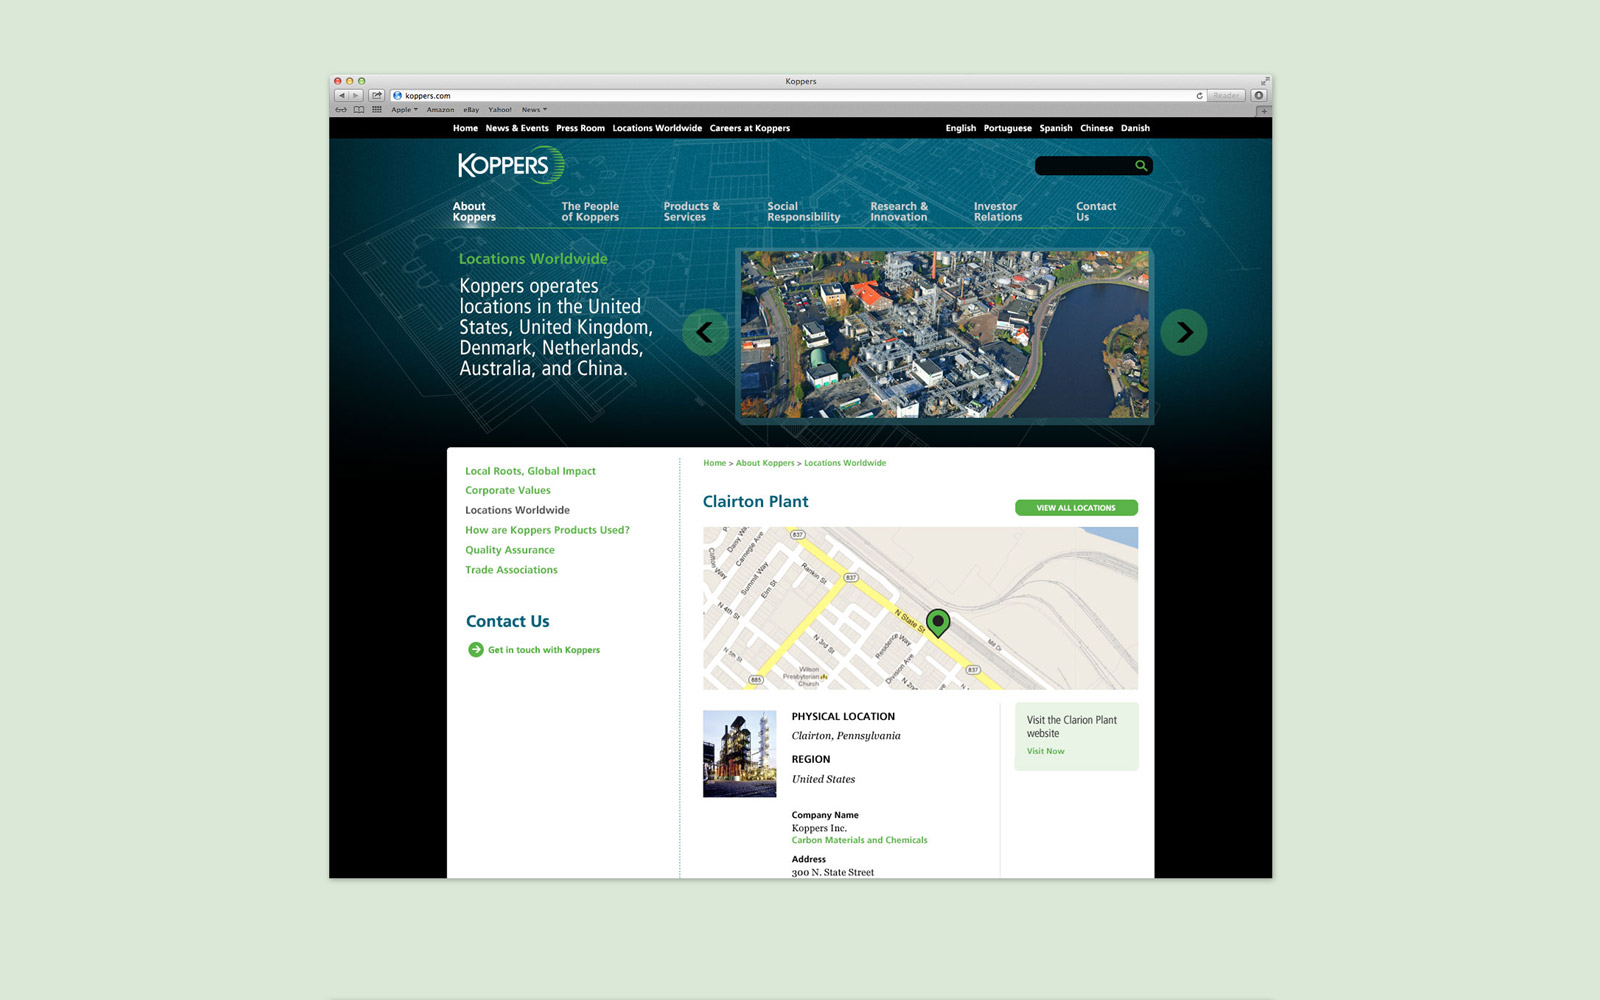This screenshot has height=1000, width=1600.
Task: Reload the page with the refresh icon
Action: tap(1199, 96)
